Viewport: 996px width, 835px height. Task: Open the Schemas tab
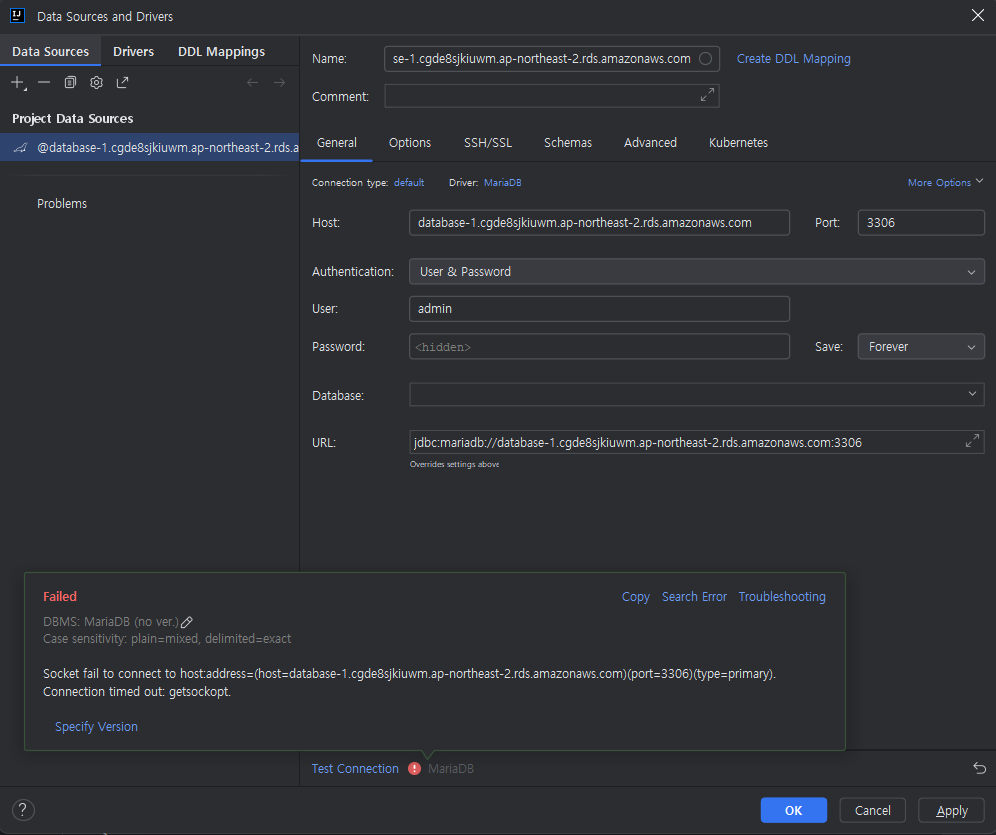(x=568, y=143)
